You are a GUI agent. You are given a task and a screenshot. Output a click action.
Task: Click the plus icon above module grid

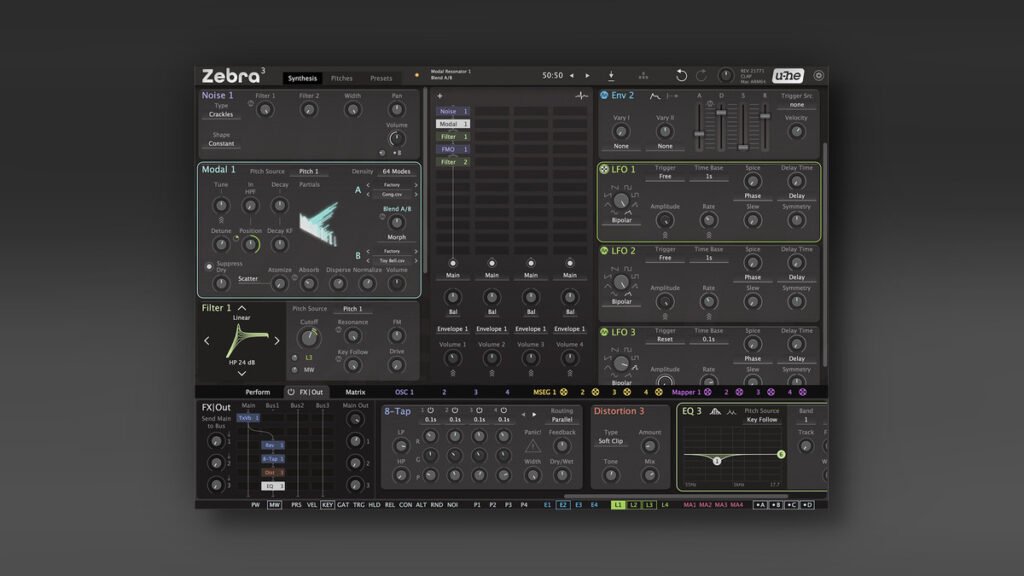point(440,96)
